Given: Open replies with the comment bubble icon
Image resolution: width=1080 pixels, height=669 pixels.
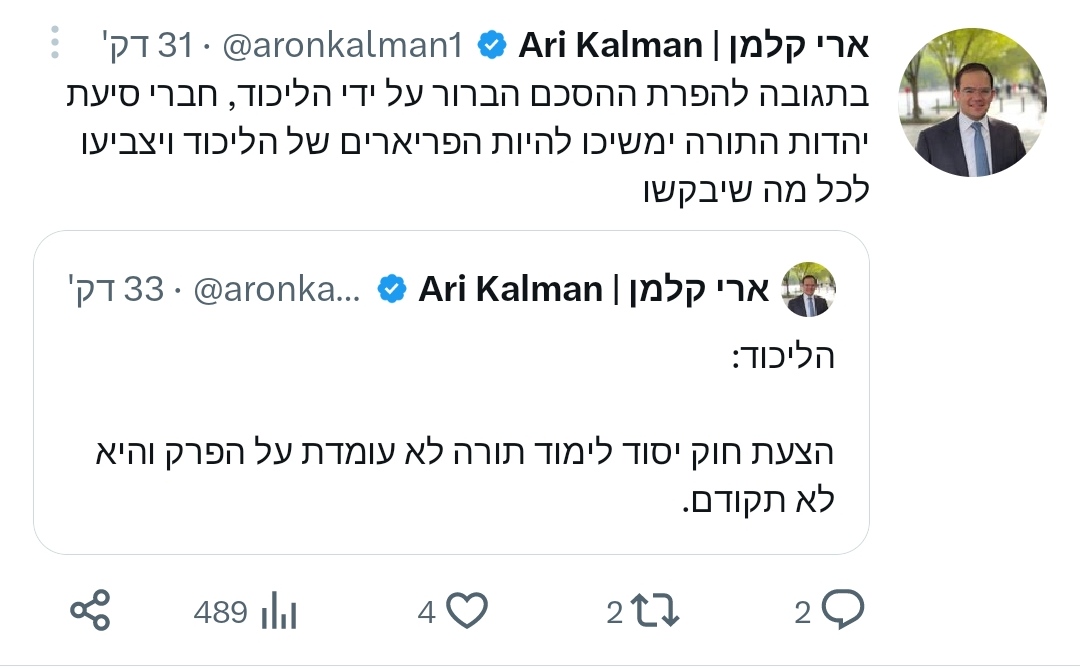Looking at the screenshot, I should [843, 609].
